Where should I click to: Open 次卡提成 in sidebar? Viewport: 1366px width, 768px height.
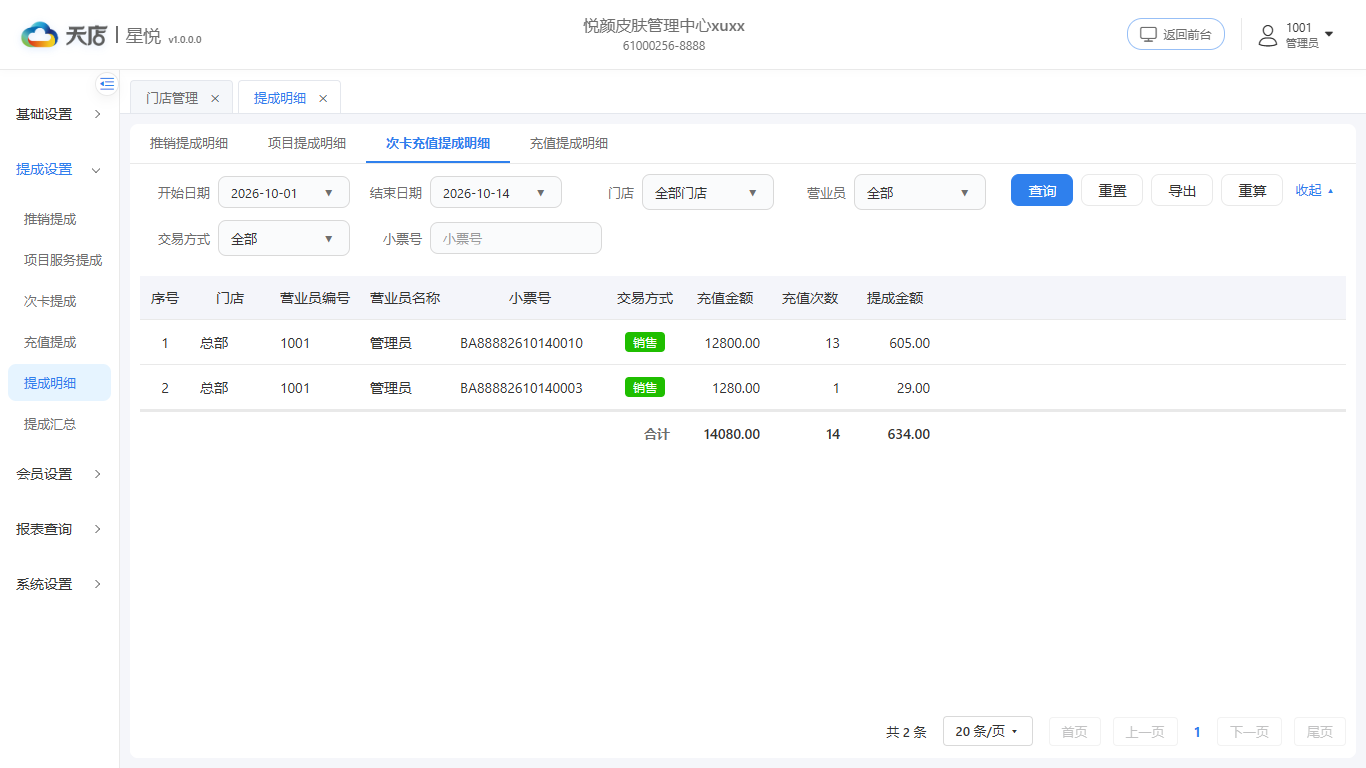[x=50, y=301]
